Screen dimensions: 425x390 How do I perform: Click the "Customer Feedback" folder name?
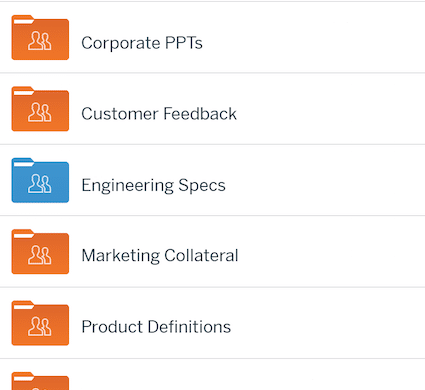pos(159,114)
